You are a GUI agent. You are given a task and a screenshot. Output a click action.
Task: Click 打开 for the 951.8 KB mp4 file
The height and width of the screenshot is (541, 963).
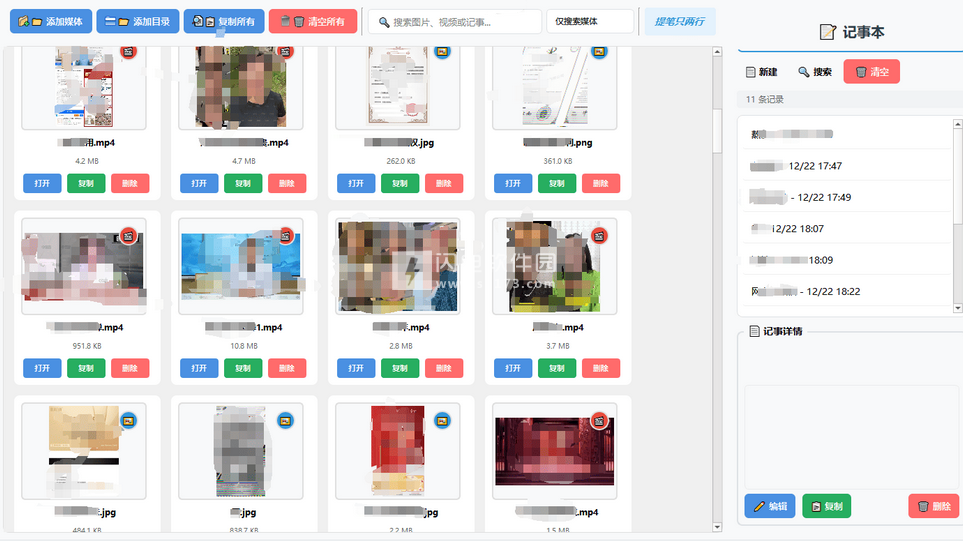[42, 368]
